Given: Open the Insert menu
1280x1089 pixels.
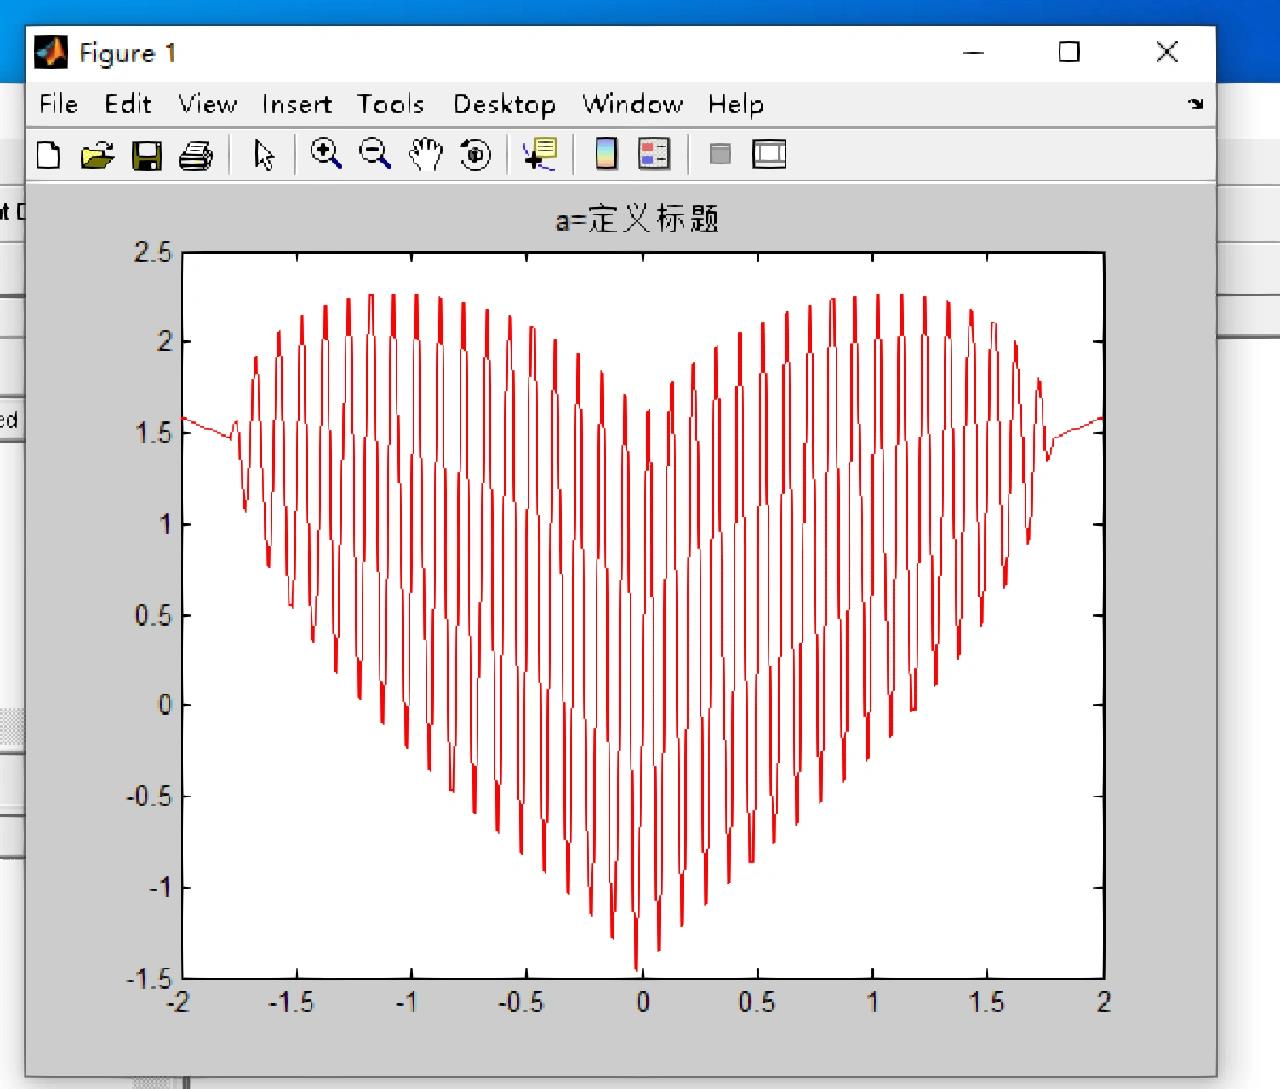Looking at the screenshot, I should (x=296, y=104).
